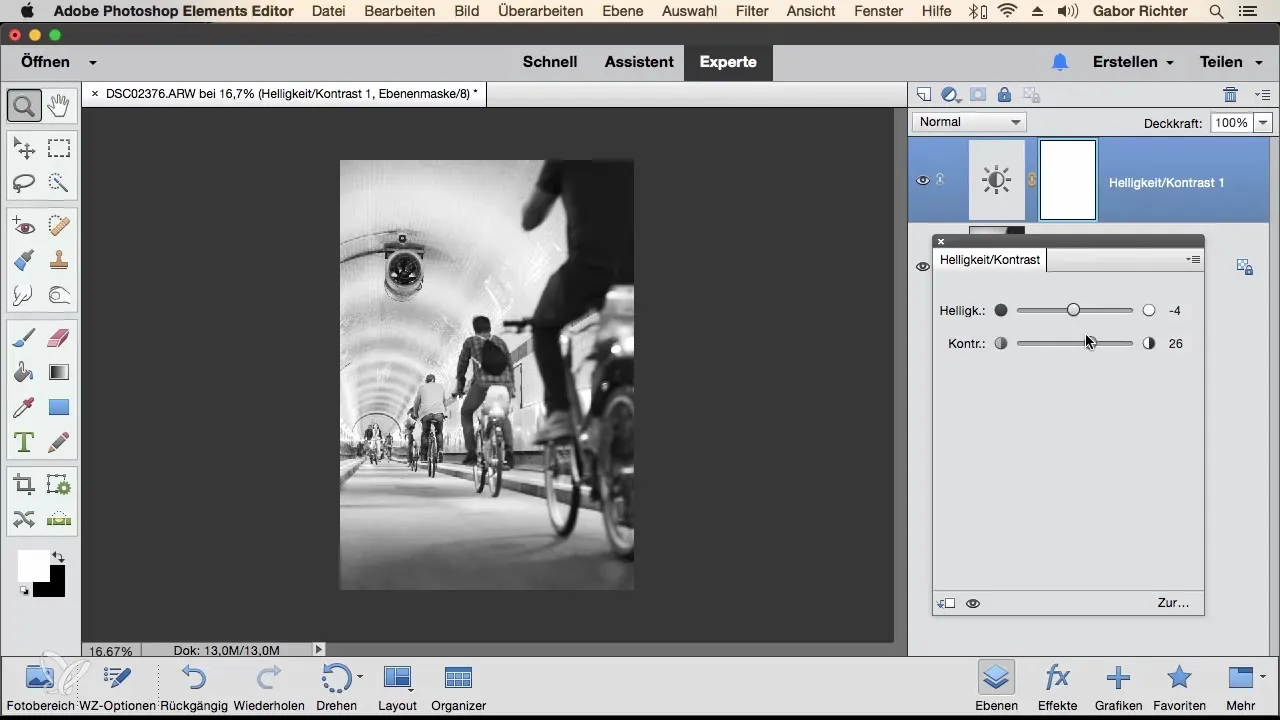Open the notifications bell
The image size is (1280, 720).
(1060, 62)
